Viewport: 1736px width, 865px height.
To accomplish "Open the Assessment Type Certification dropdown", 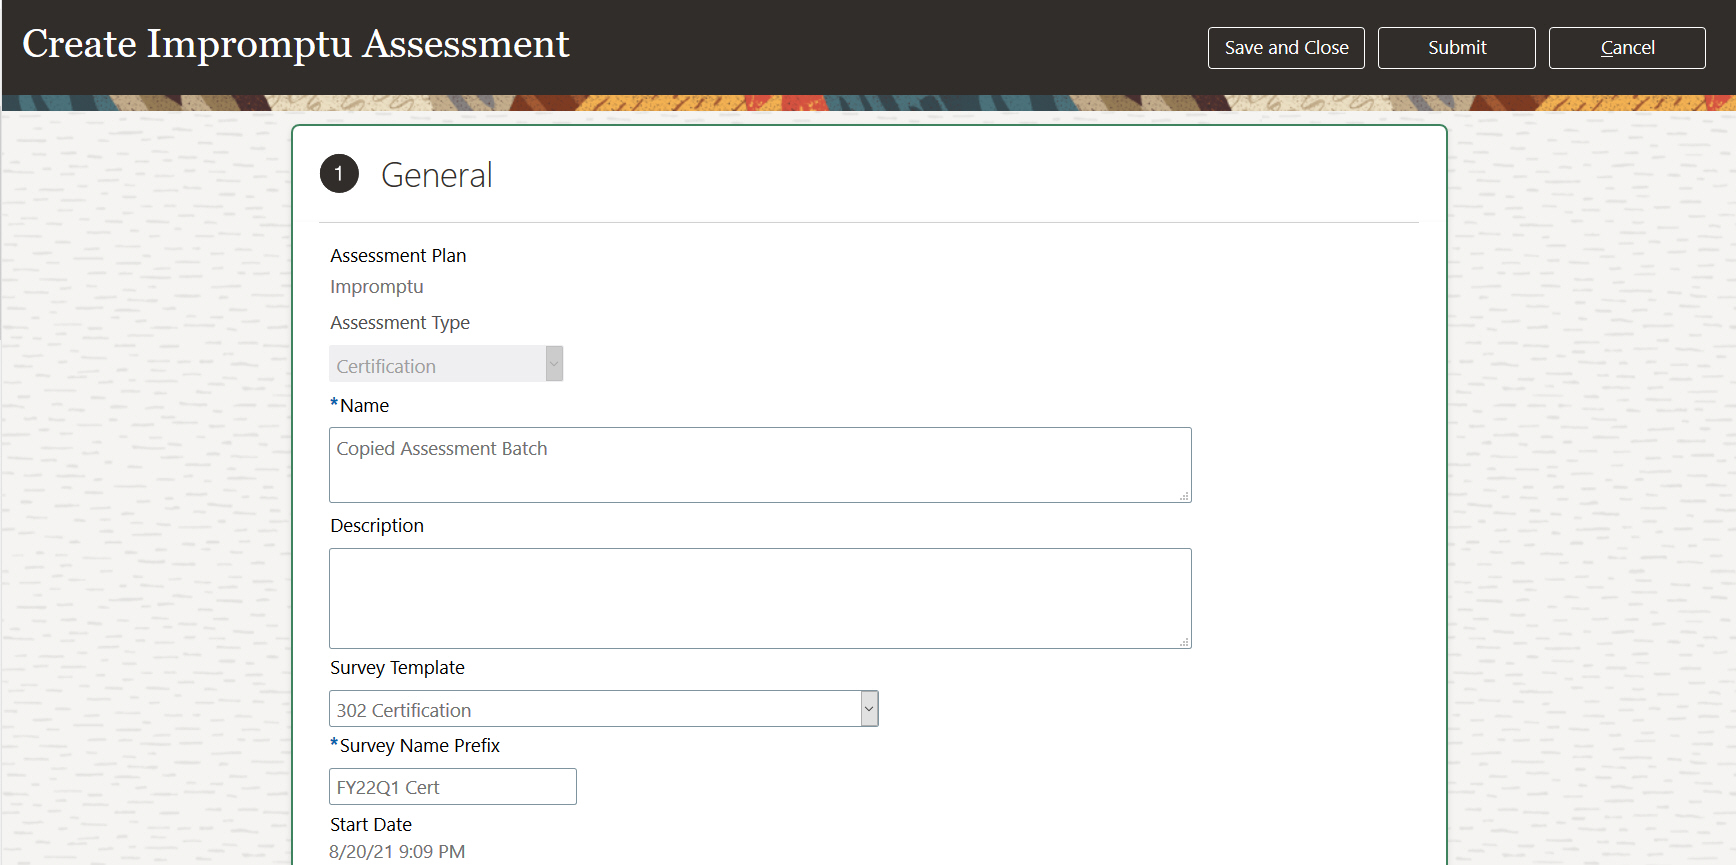I will tap(438, 365).
